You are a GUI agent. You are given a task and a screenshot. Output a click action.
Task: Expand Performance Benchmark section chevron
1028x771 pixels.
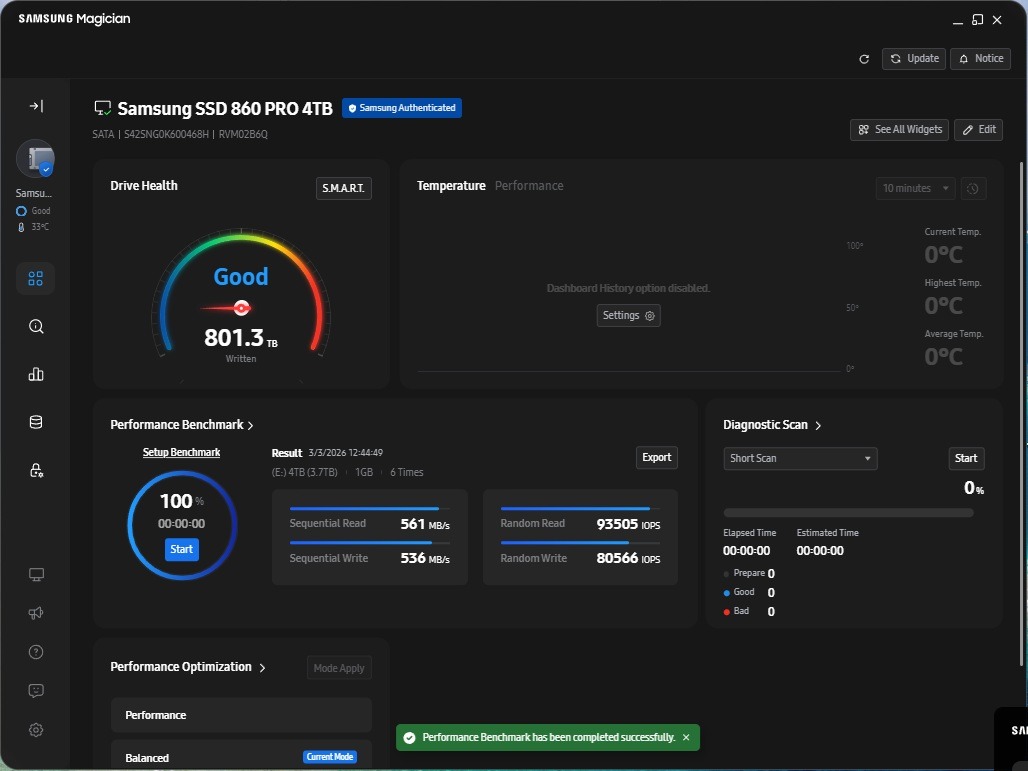click(x=250, y=425)
